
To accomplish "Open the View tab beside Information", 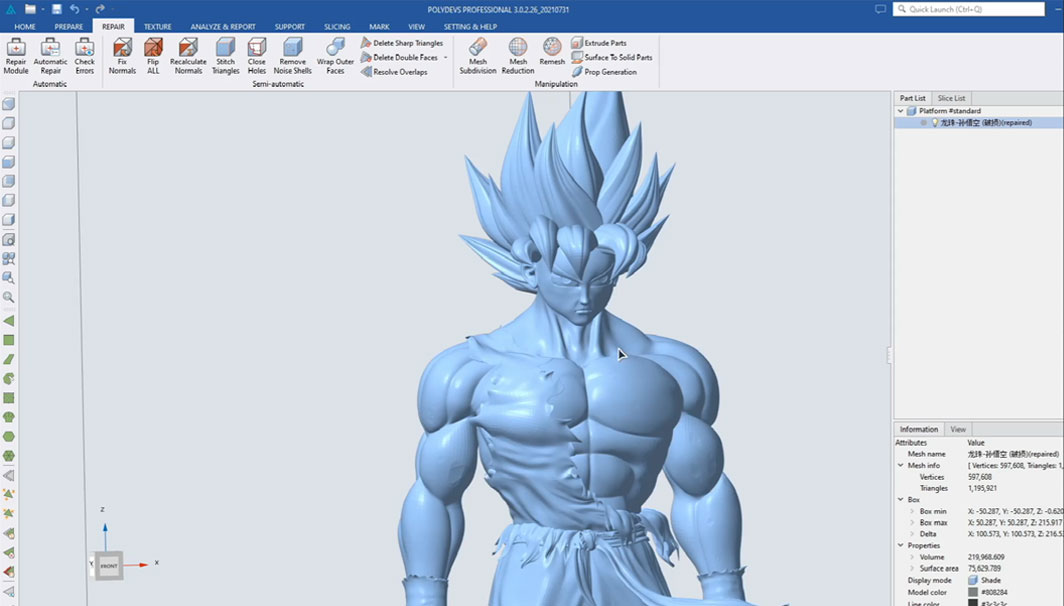I will pyautogui.click(x=958, y=430).
